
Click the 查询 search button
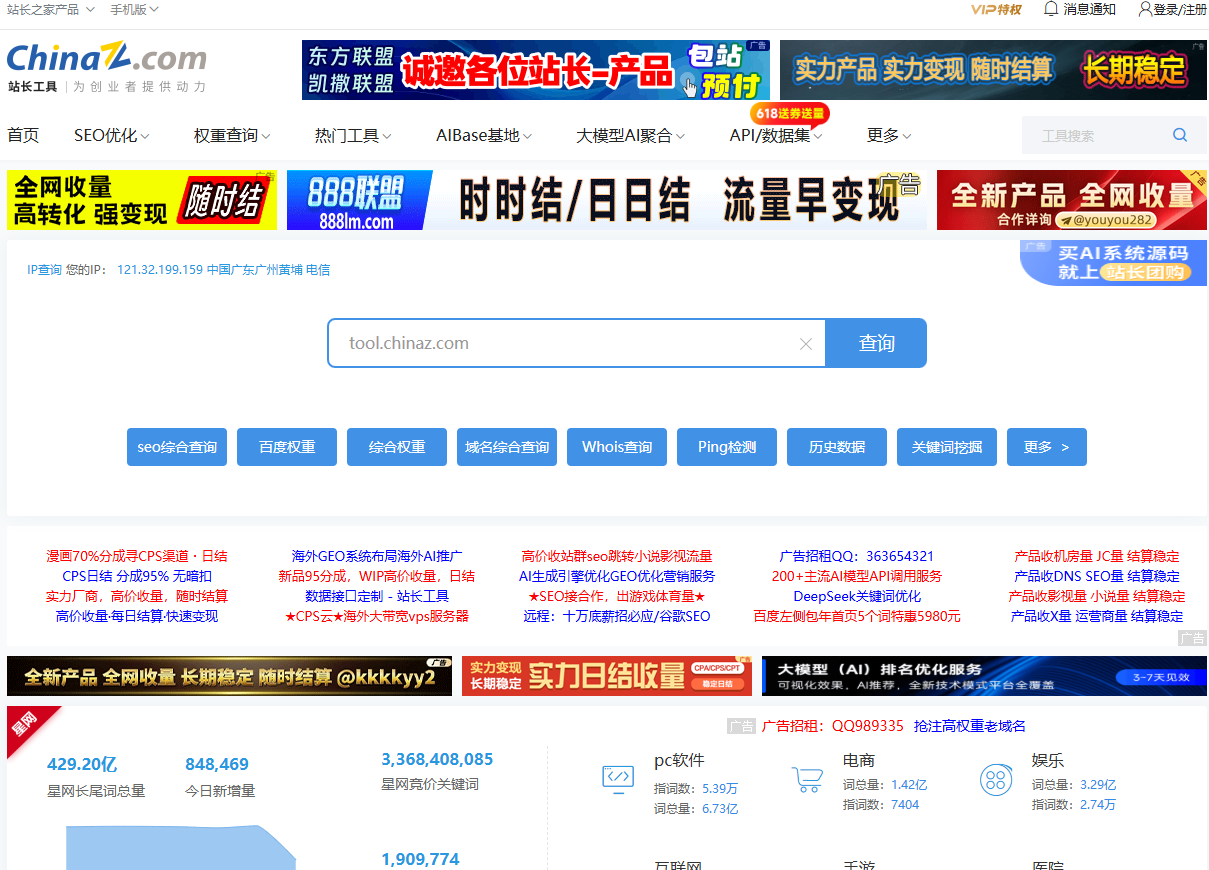pos(876,343)
